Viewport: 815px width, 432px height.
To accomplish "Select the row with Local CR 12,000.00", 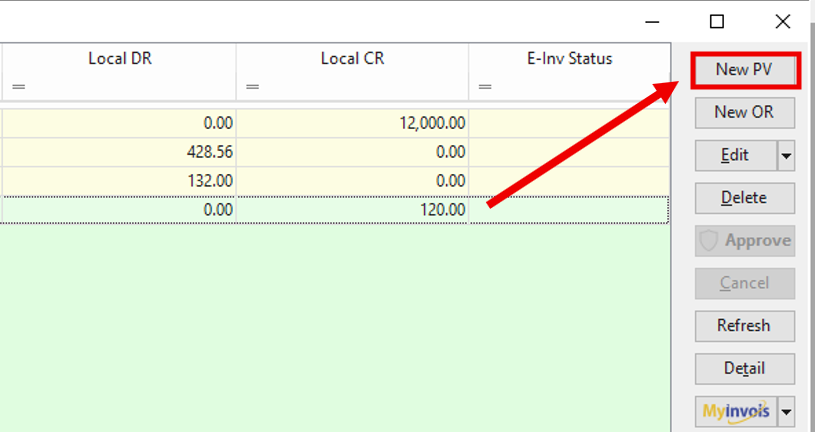I will [352, 123].
